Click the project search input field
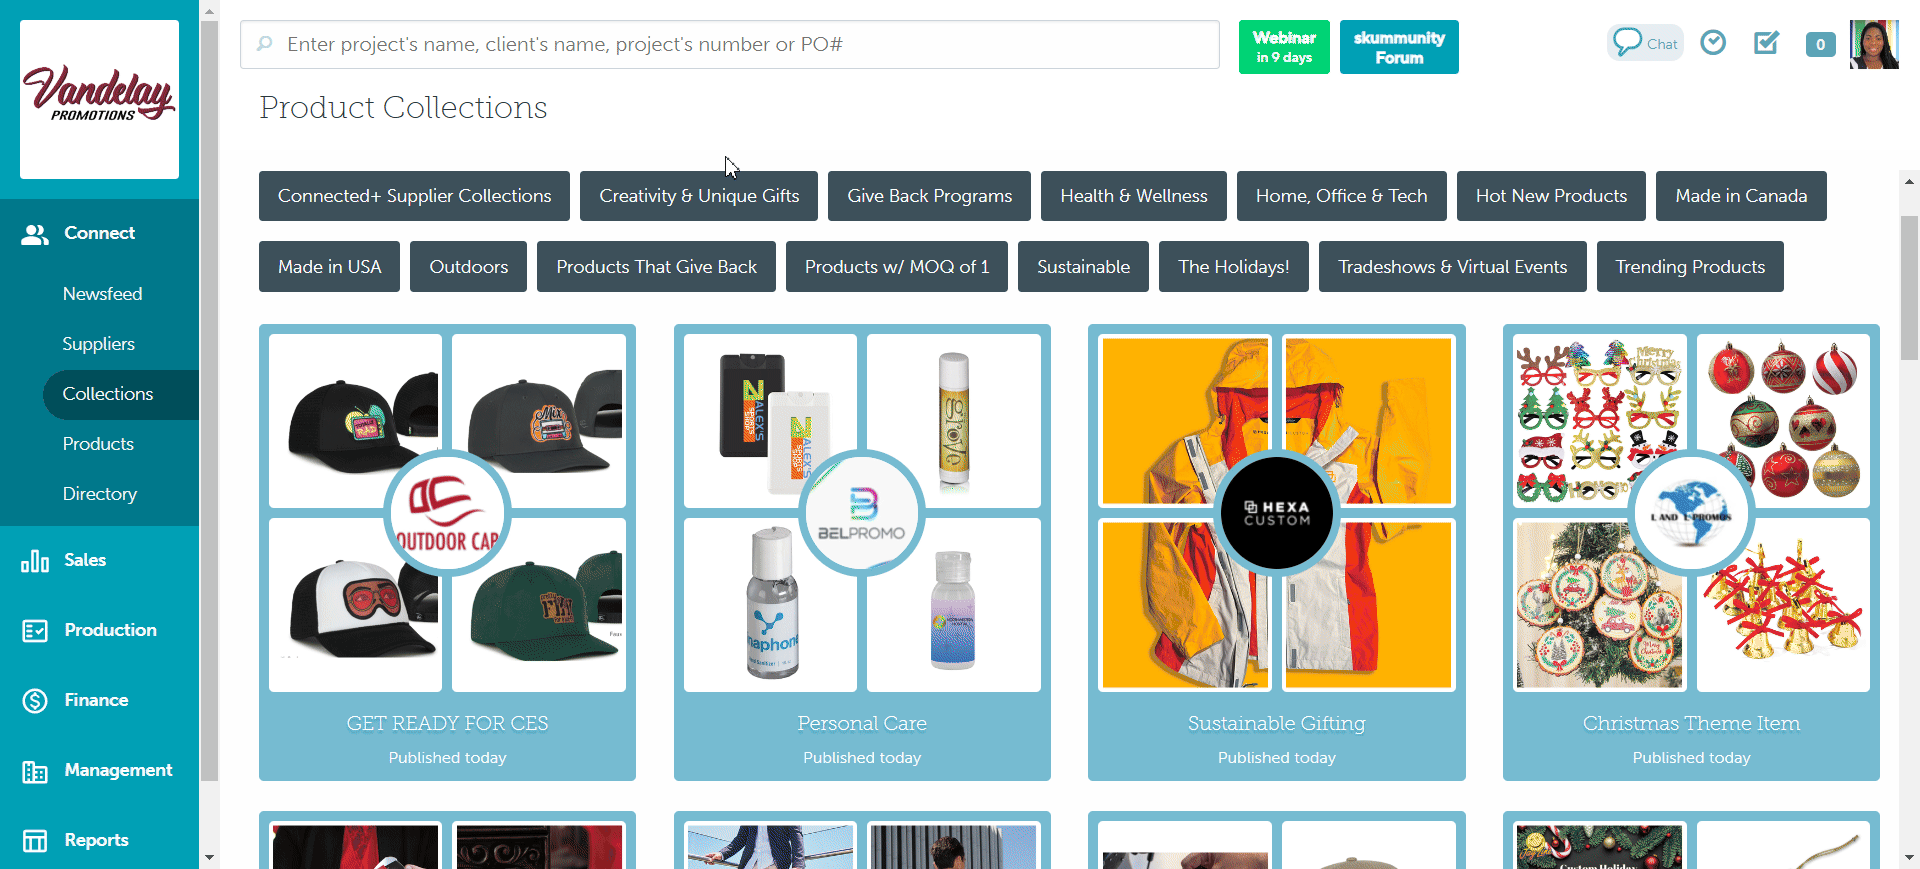Screen dimensions: 1920x869 (730, 44)
